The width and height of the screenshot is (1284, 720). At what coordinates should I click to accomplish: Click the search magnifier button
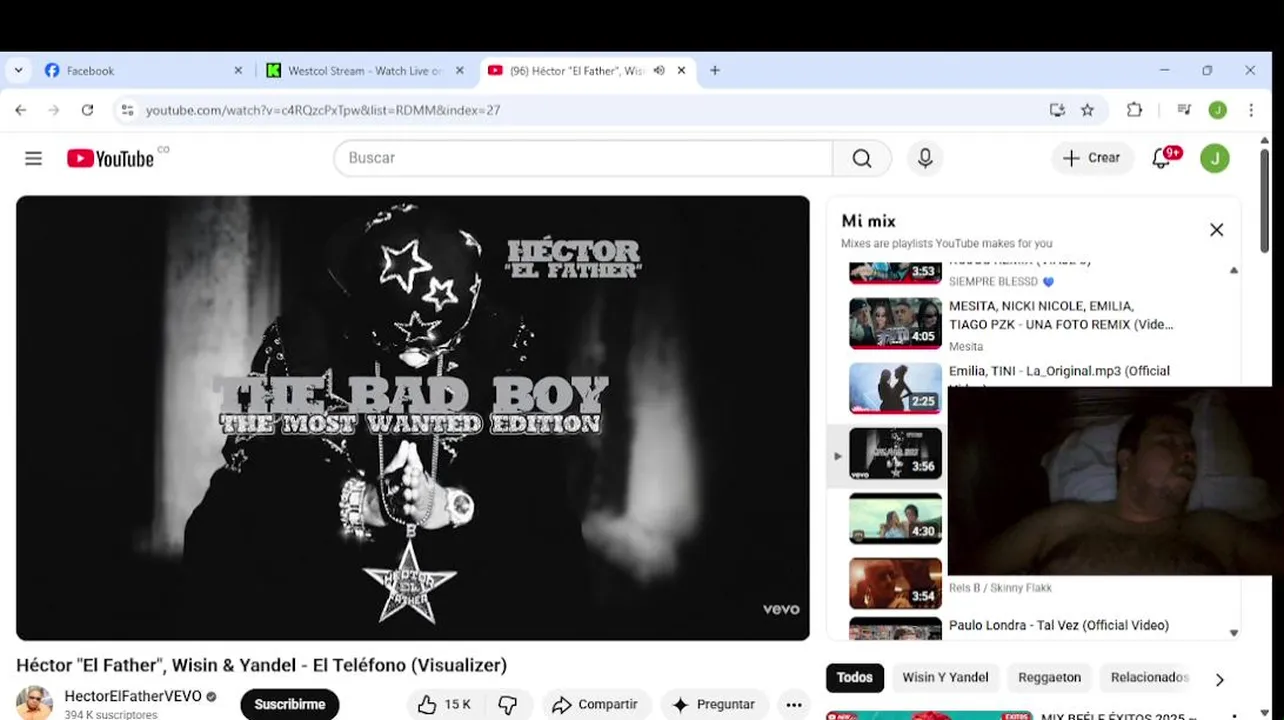[x=862, y=158]
